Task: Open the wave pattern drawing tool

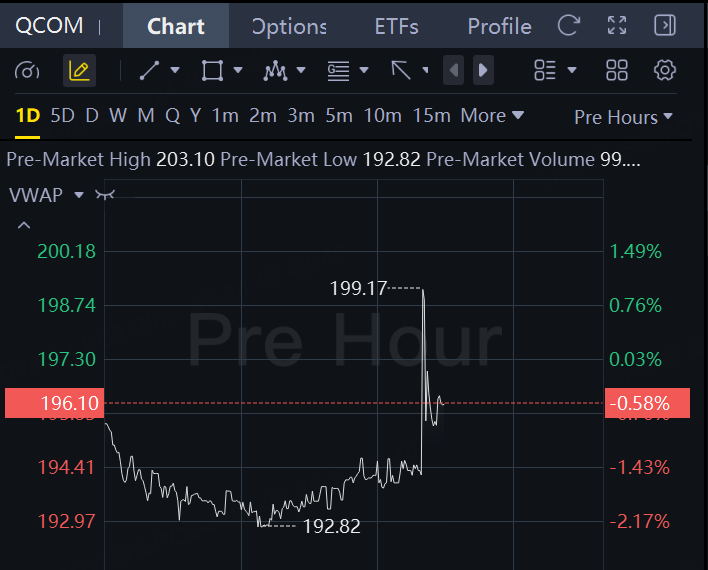Action: coord(275,70)
